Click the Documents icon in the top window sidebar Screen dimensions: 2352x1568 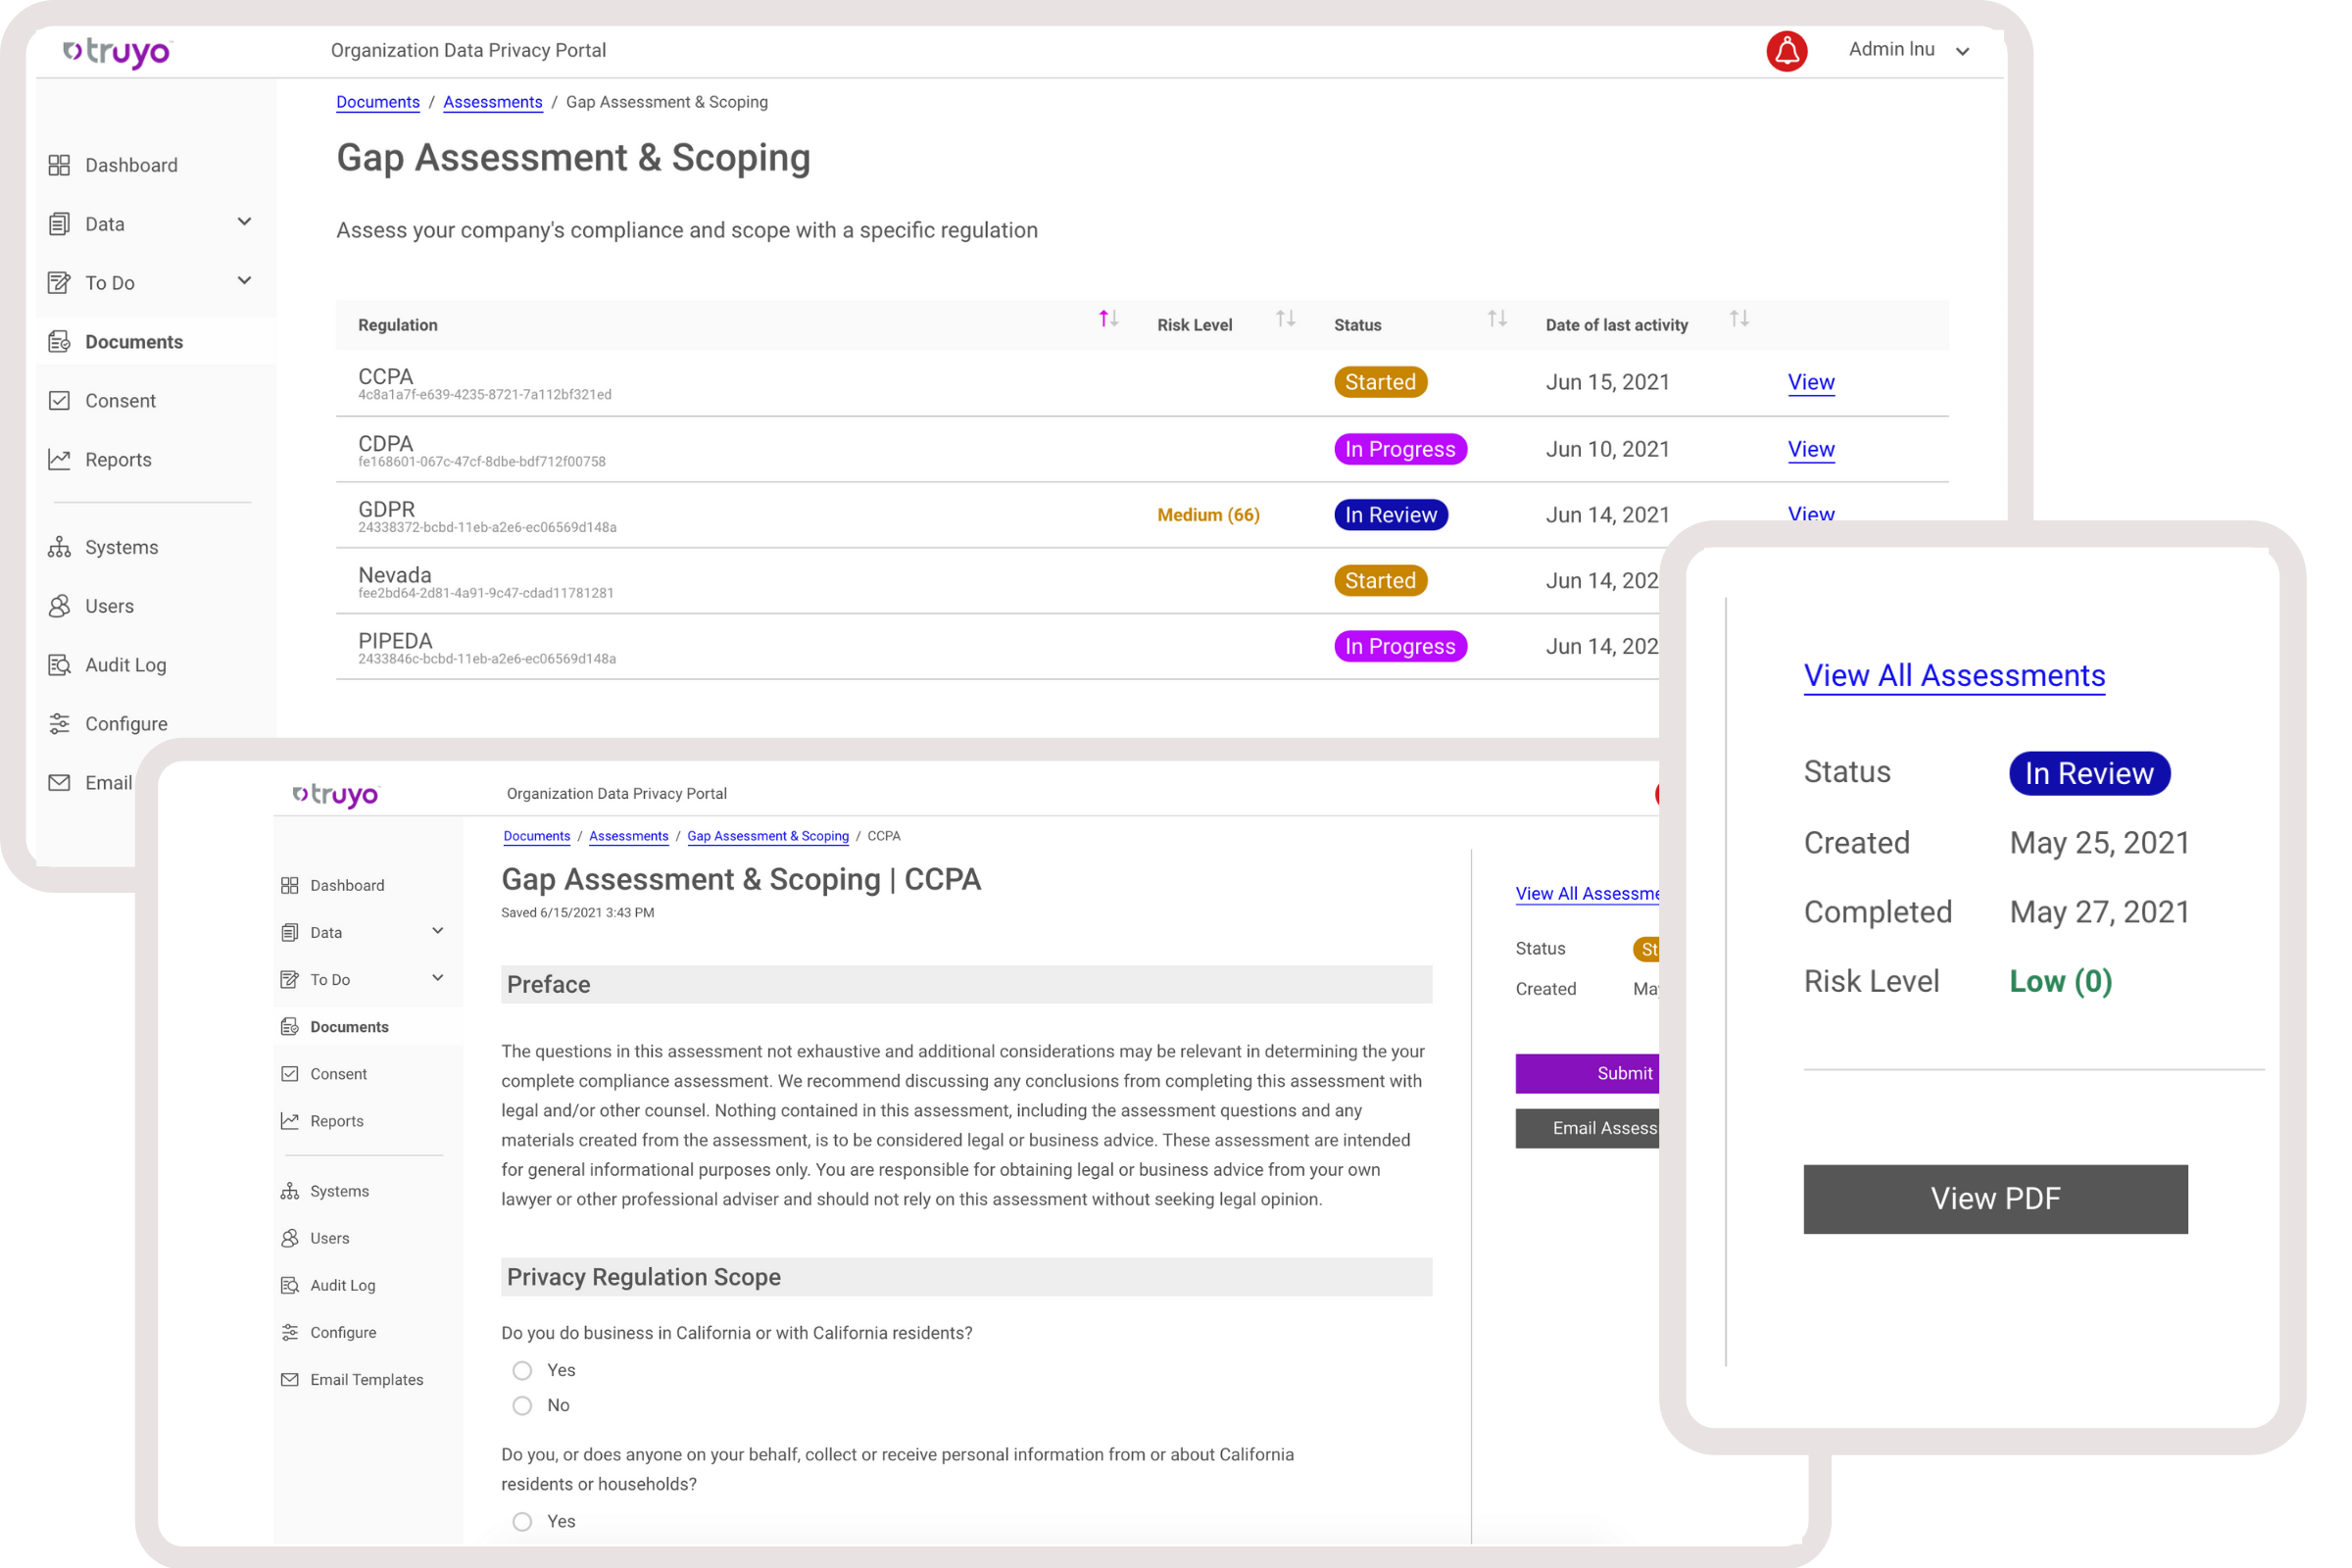(x=59, y=342)
